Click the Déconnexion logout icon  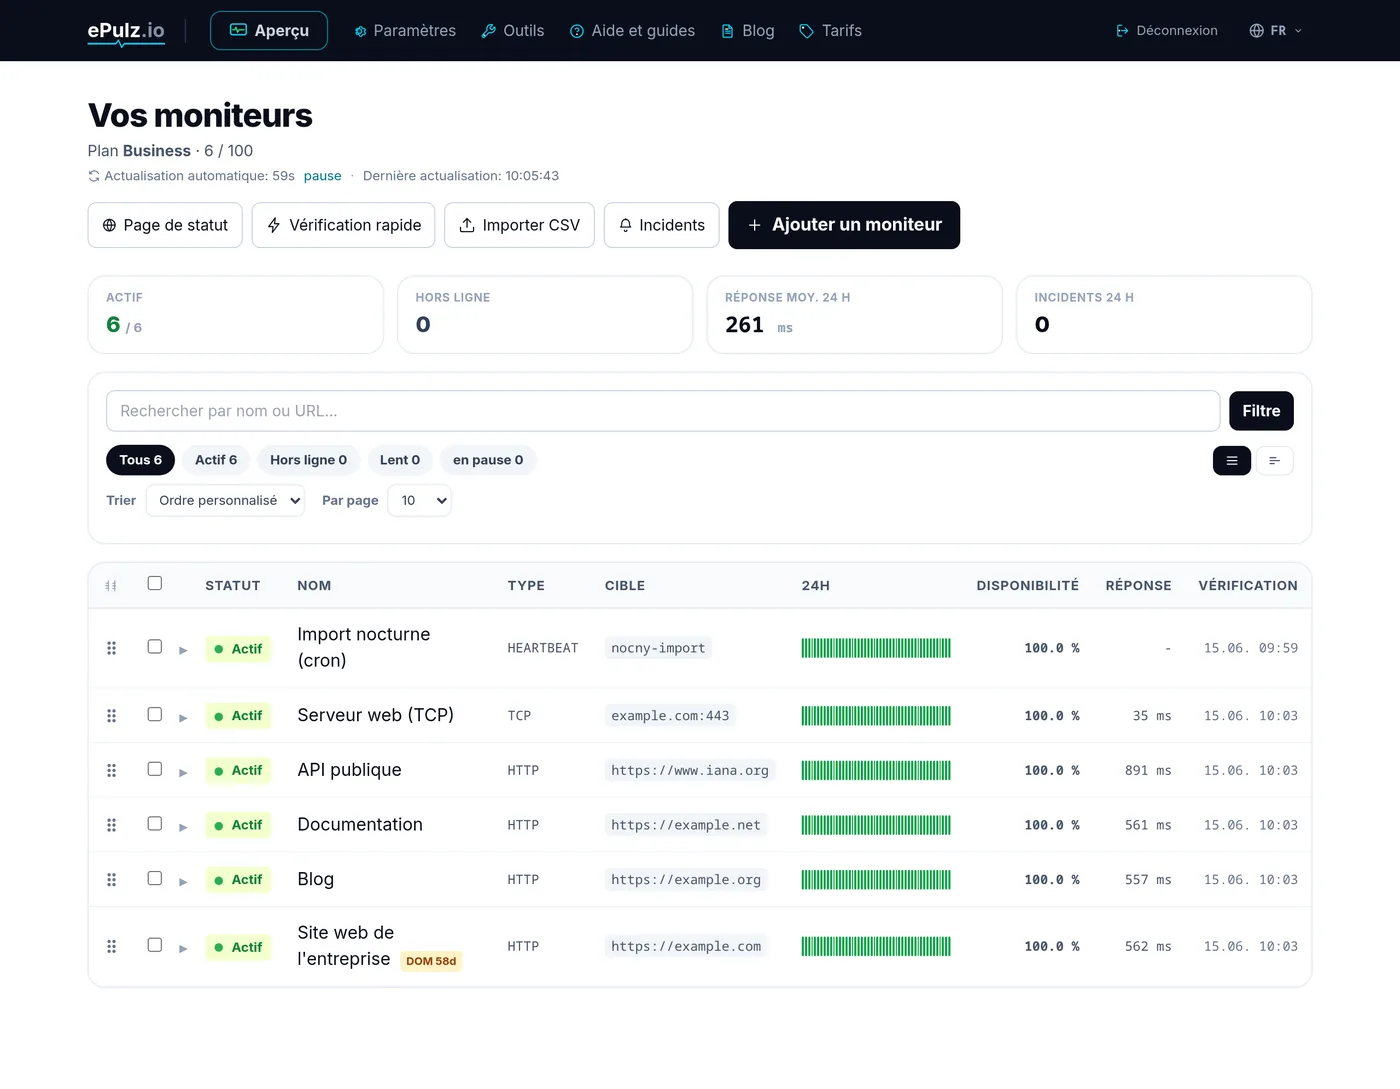[x=1122, y=31]
